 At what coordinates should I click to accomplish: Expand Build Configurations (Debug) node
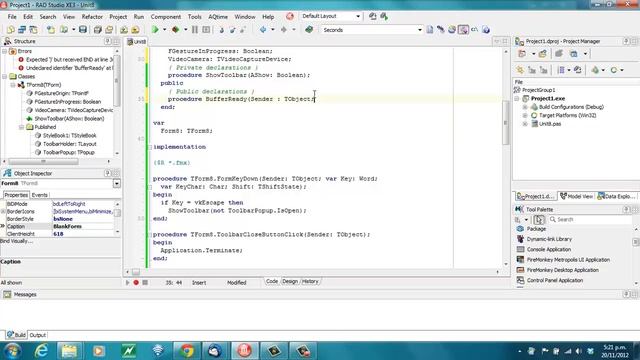tap(525, 107)
